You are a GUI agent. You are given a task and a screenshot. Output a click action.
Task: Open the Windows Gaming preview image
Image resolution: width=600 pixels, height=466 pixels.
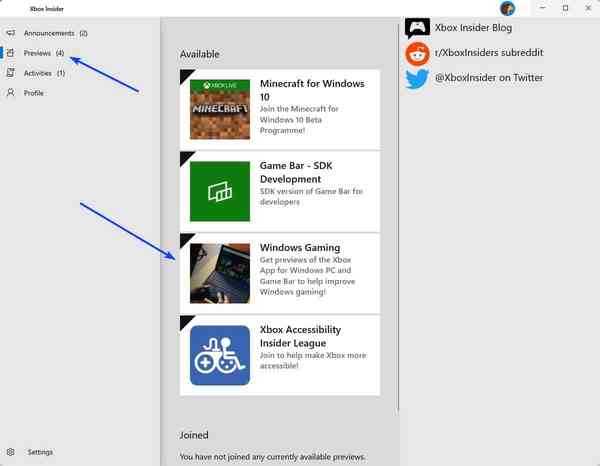(x=220, y=273)
